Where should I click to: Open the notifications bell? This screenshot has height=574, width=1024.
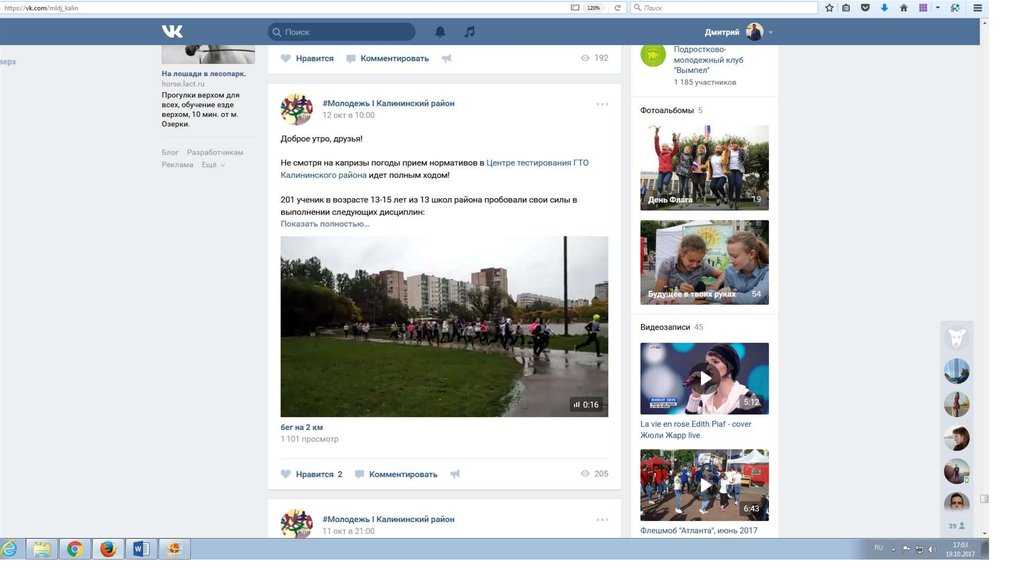click(x=440, y=32)
